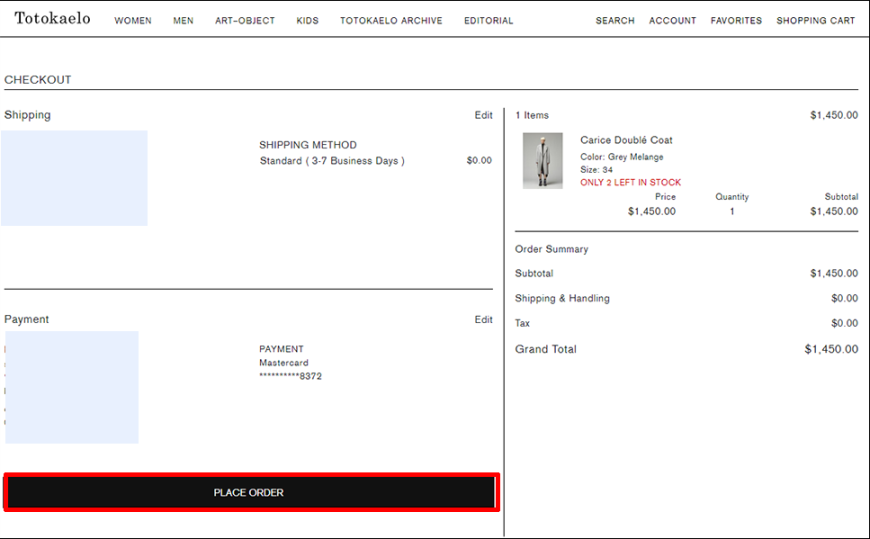Click SEARCH in the header
870x539 pixels.
tap(615, 21)
